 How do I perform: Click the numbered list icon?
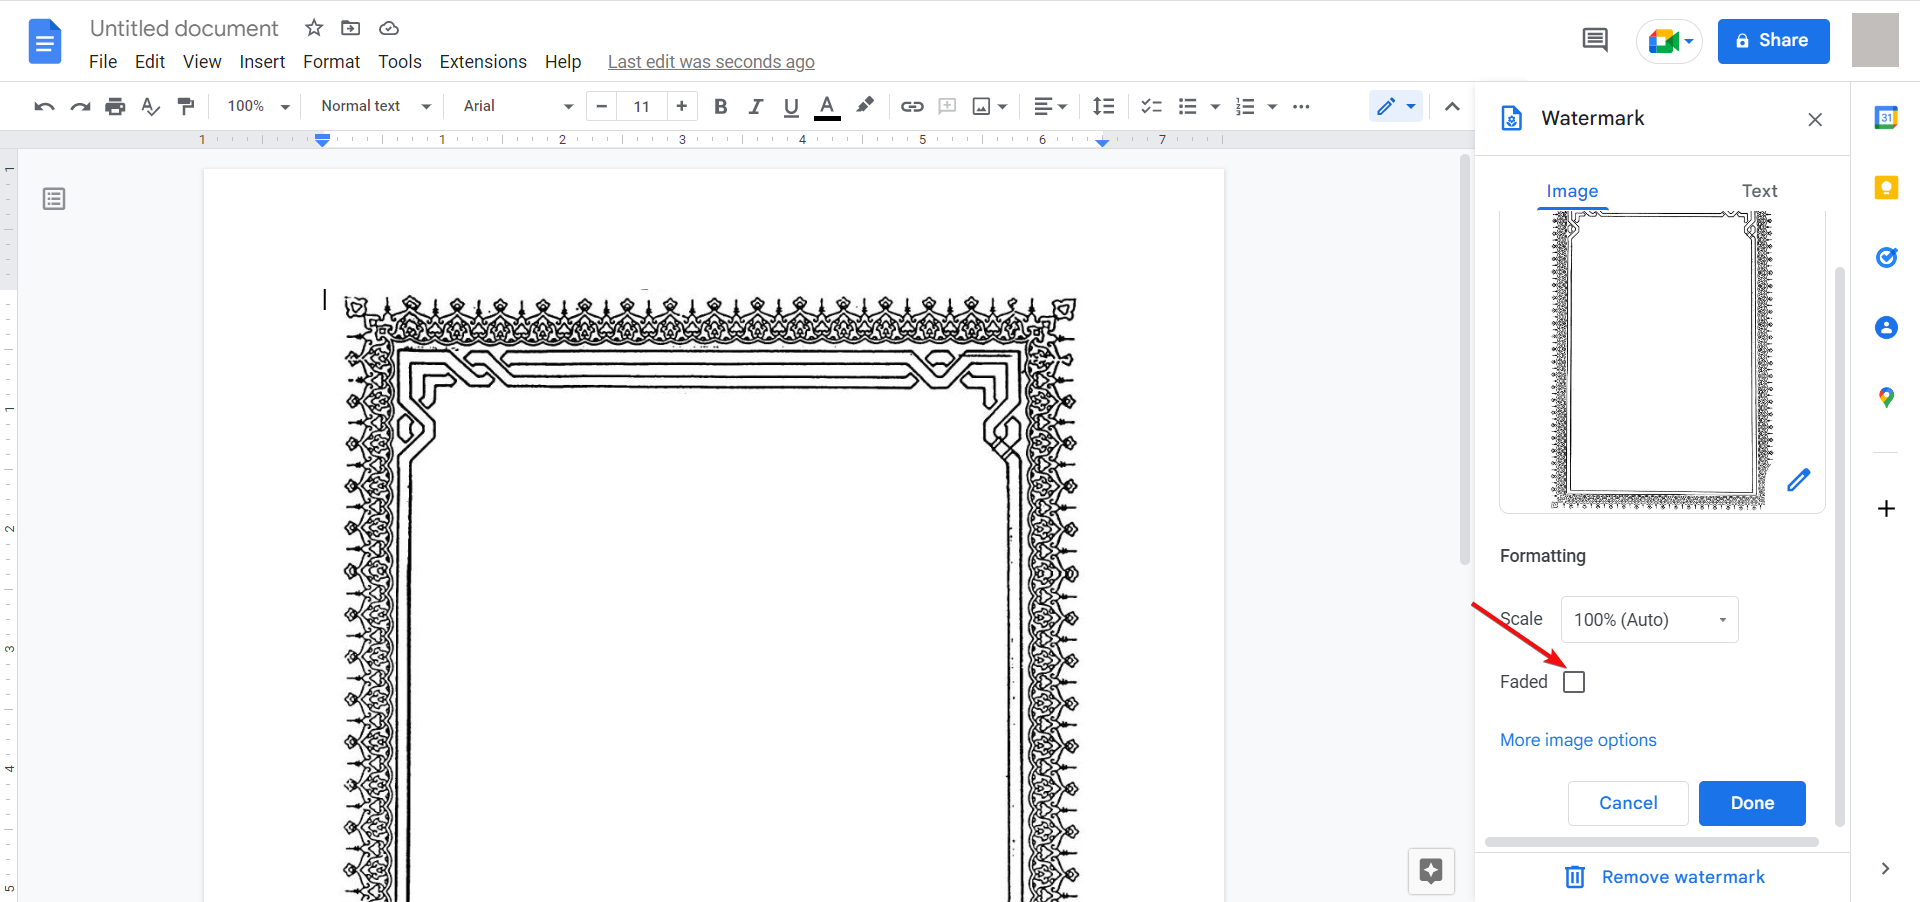pos(1245,106)
